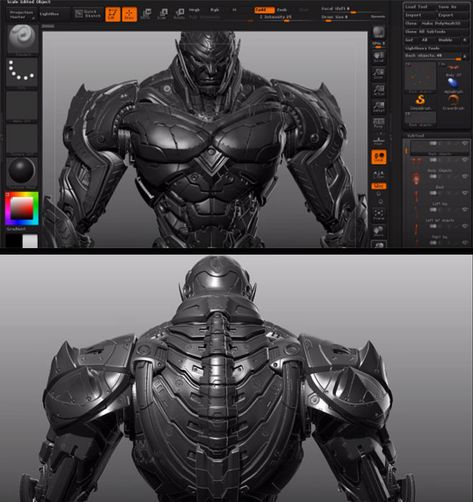Screen dimensions: 473x502
Task: Pick a color in the color picker square
Action: pyautogui.click(x=22, y=209)
